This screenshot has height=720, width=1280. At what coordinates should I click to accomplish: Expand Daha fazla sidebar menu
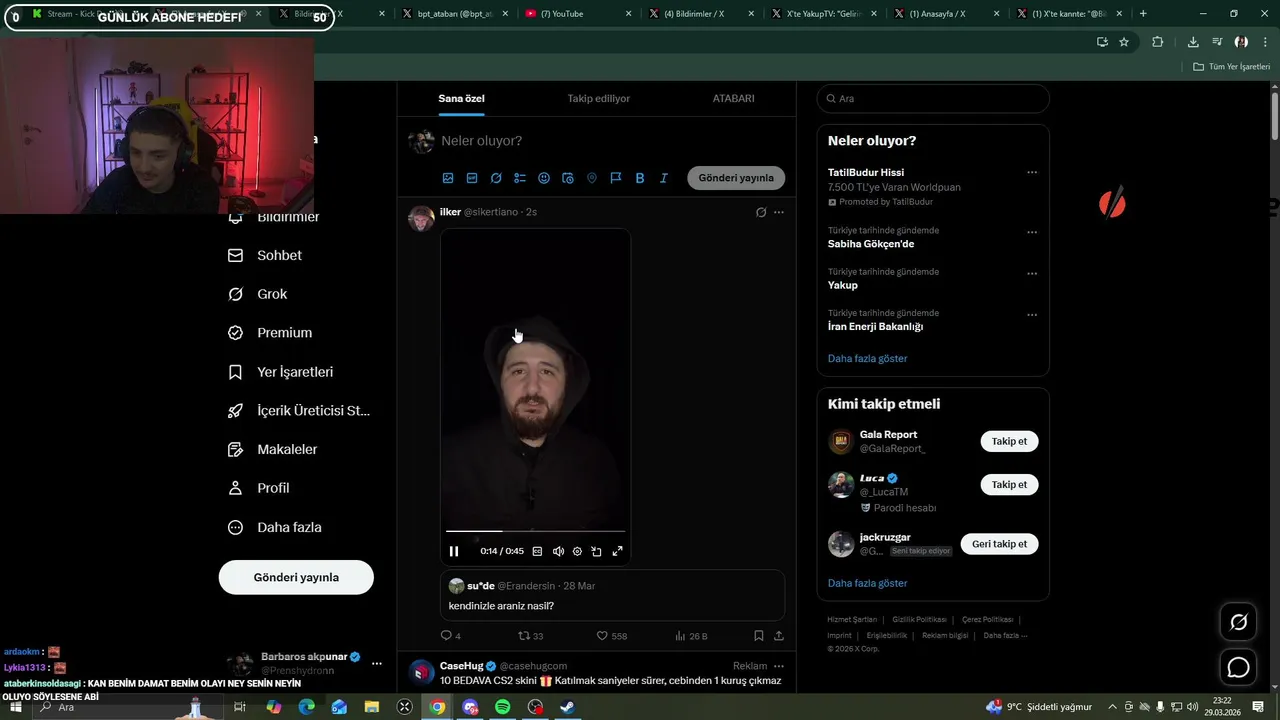276,527
